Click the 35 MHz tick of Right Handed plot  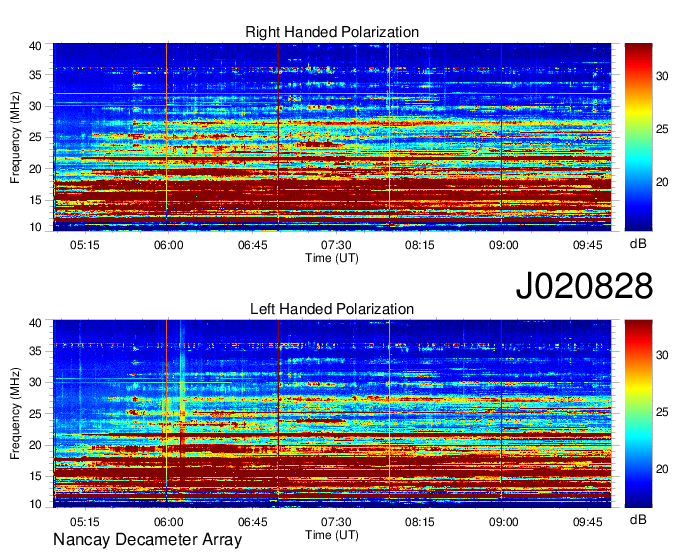click(x=35, y=75)
